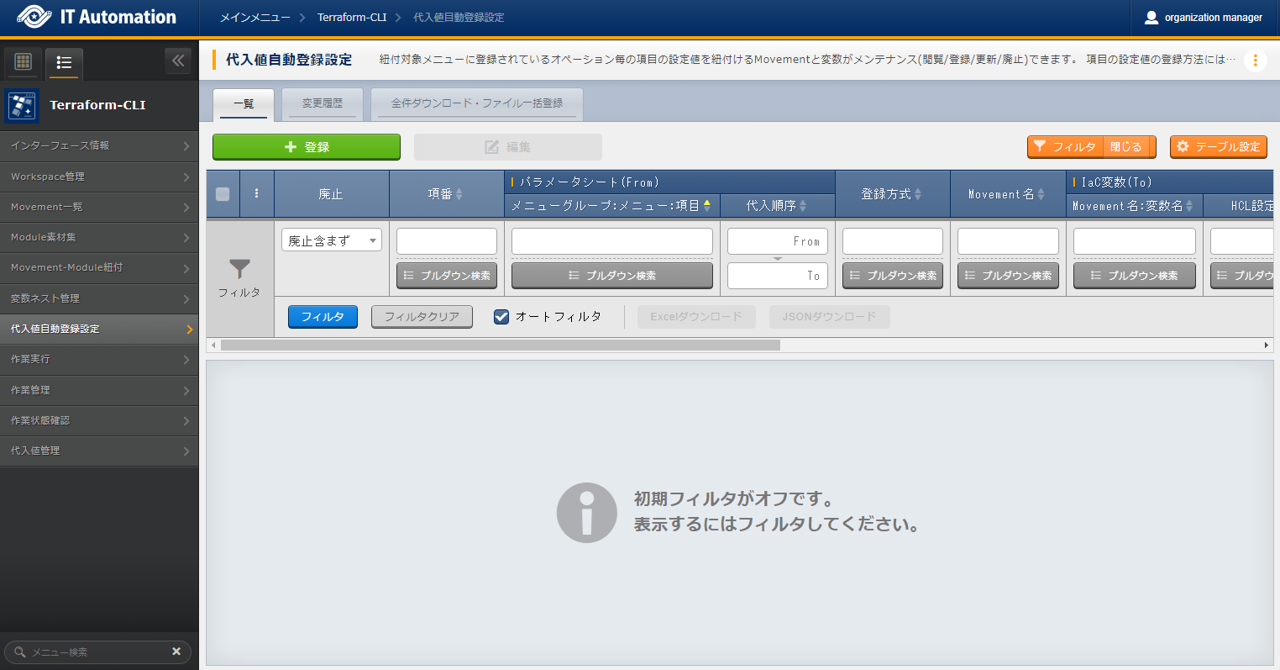This screenshot has width=1280, height=670.
Task: Uncheck the オートフィルタ checkbox
Action: pos(502,317)
